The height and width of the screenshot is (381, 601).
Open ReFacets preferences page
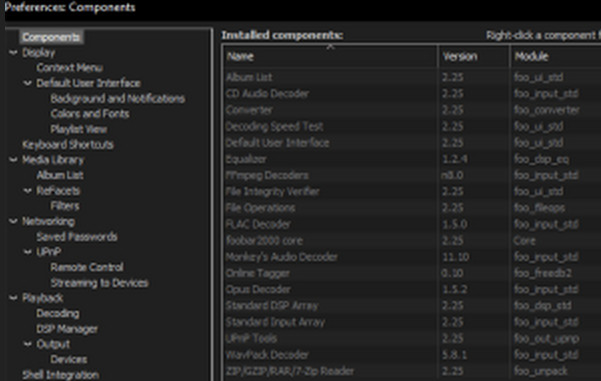[58, 190]
